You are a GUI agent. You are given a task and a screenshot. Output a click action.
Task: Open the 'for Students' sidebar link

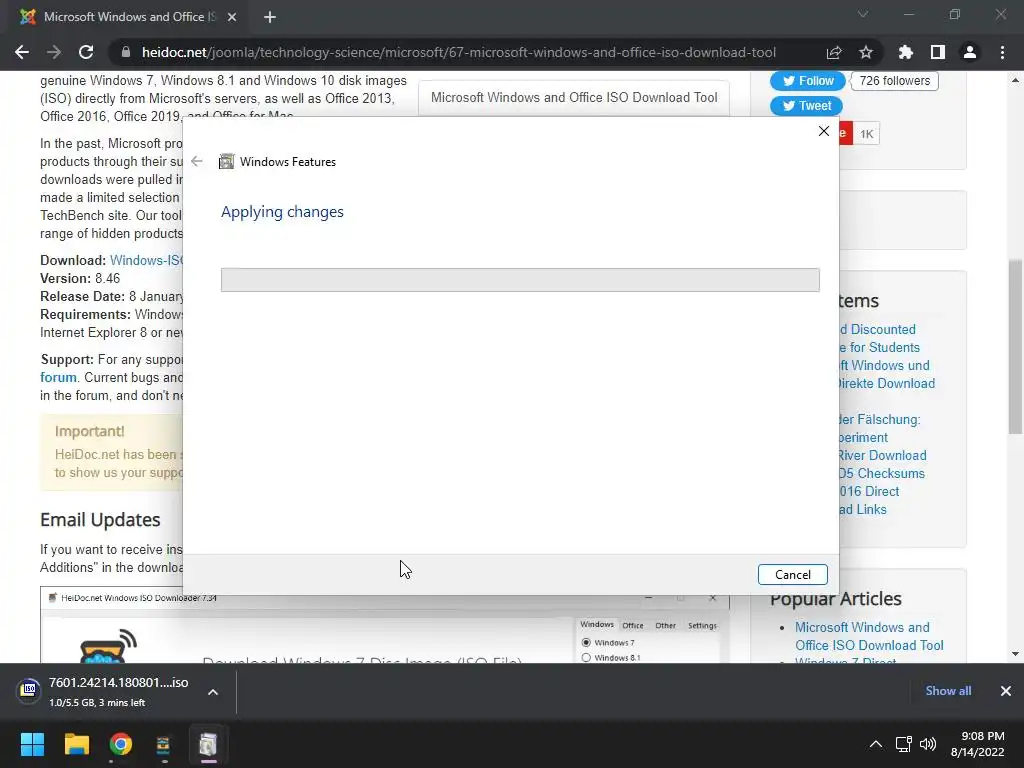pos(880,347)
